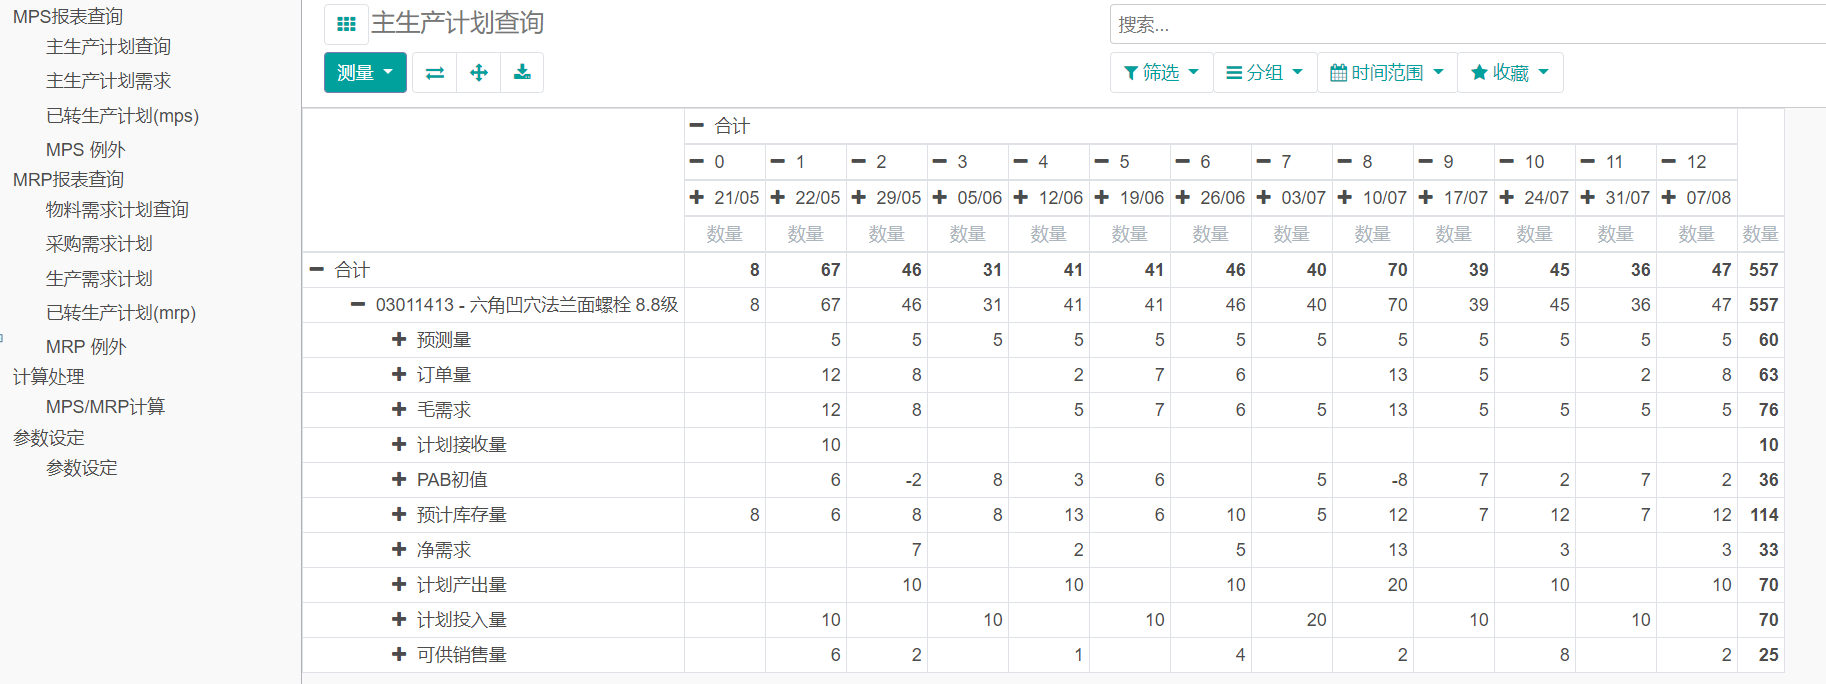
Task: Click the pivot view grid icon
Action: (x=346, y=24)
